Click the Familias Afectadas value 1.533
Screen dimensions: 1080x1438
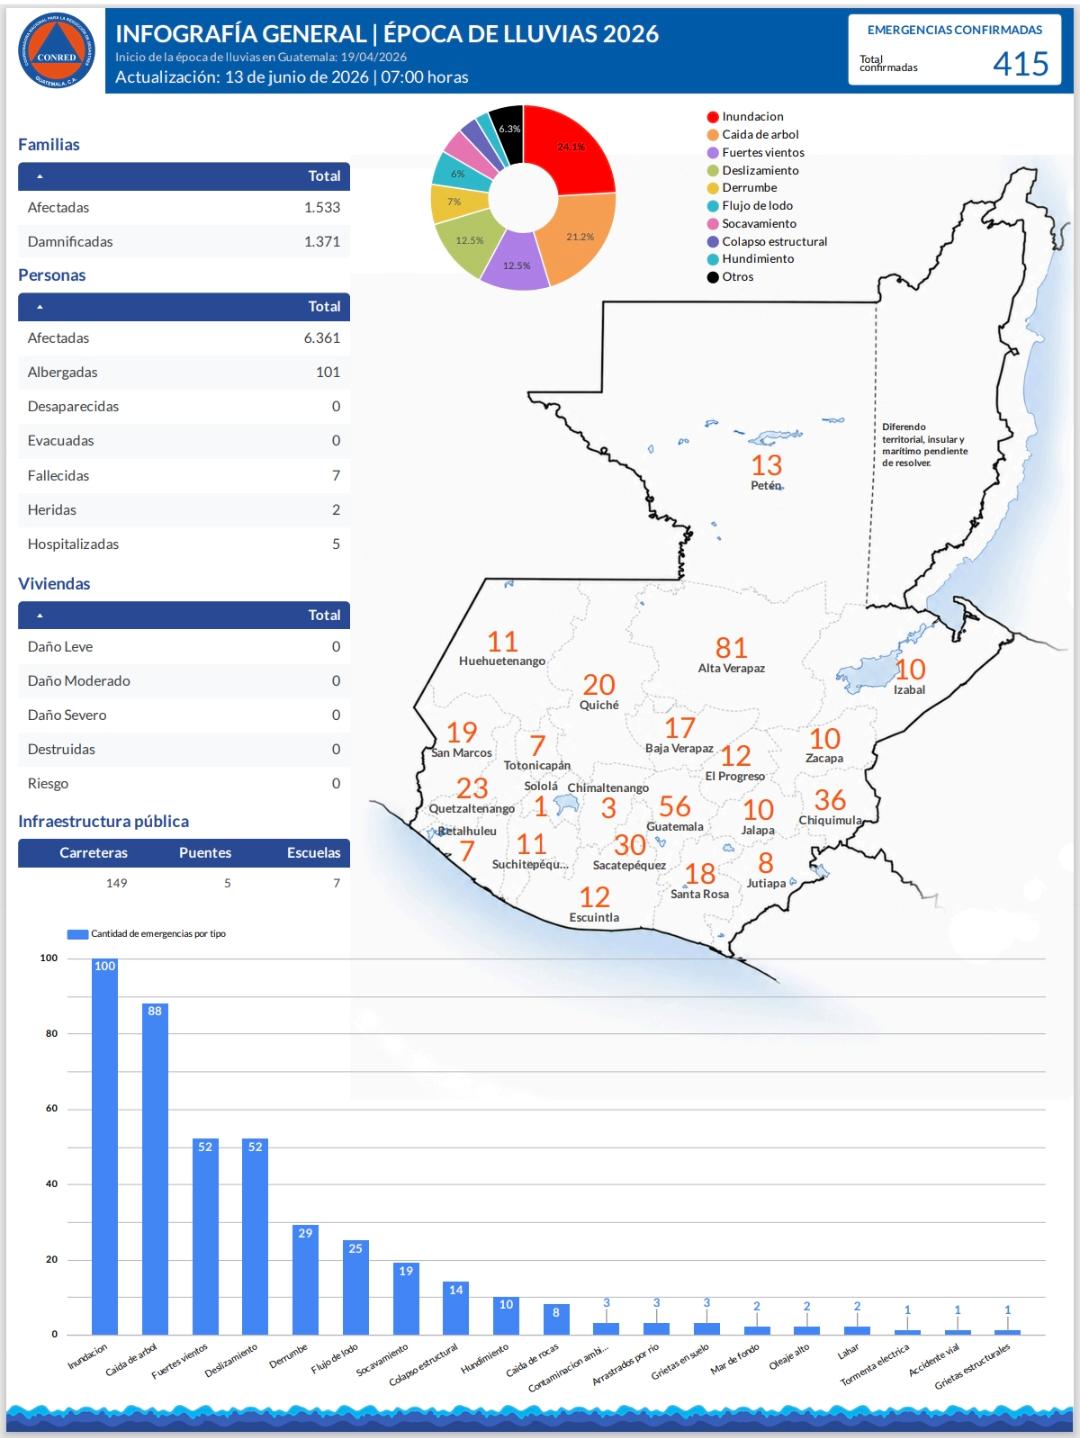(x=322, y=207)
